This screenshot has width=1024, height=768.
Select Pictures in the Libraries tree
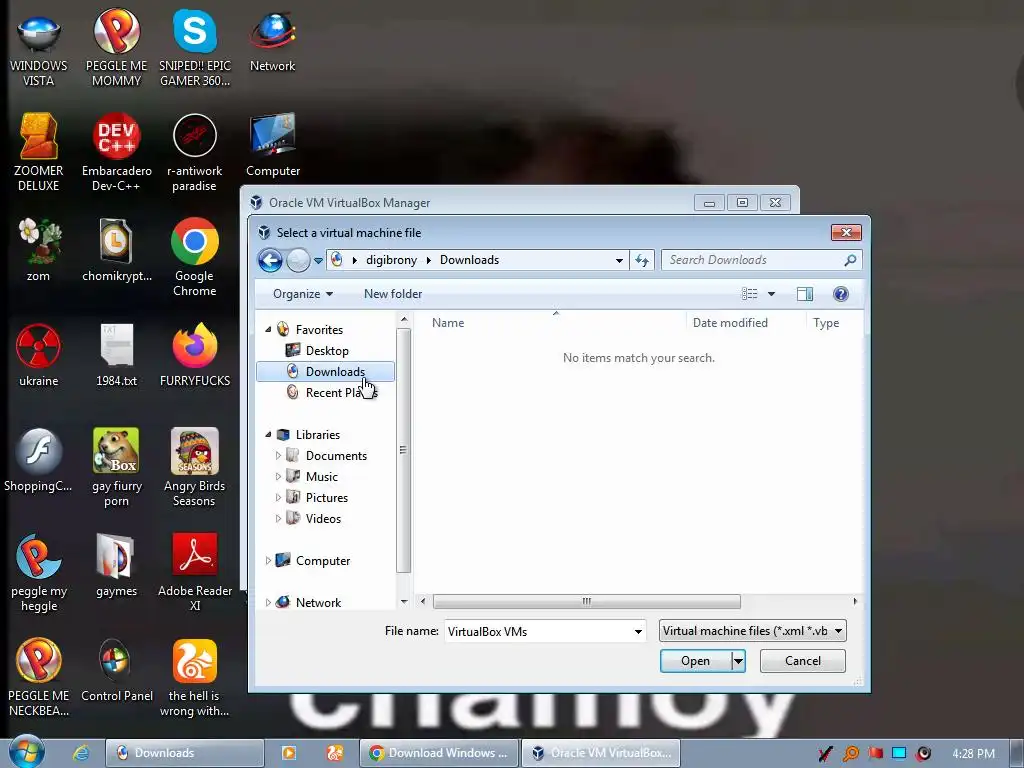point(327,498)
